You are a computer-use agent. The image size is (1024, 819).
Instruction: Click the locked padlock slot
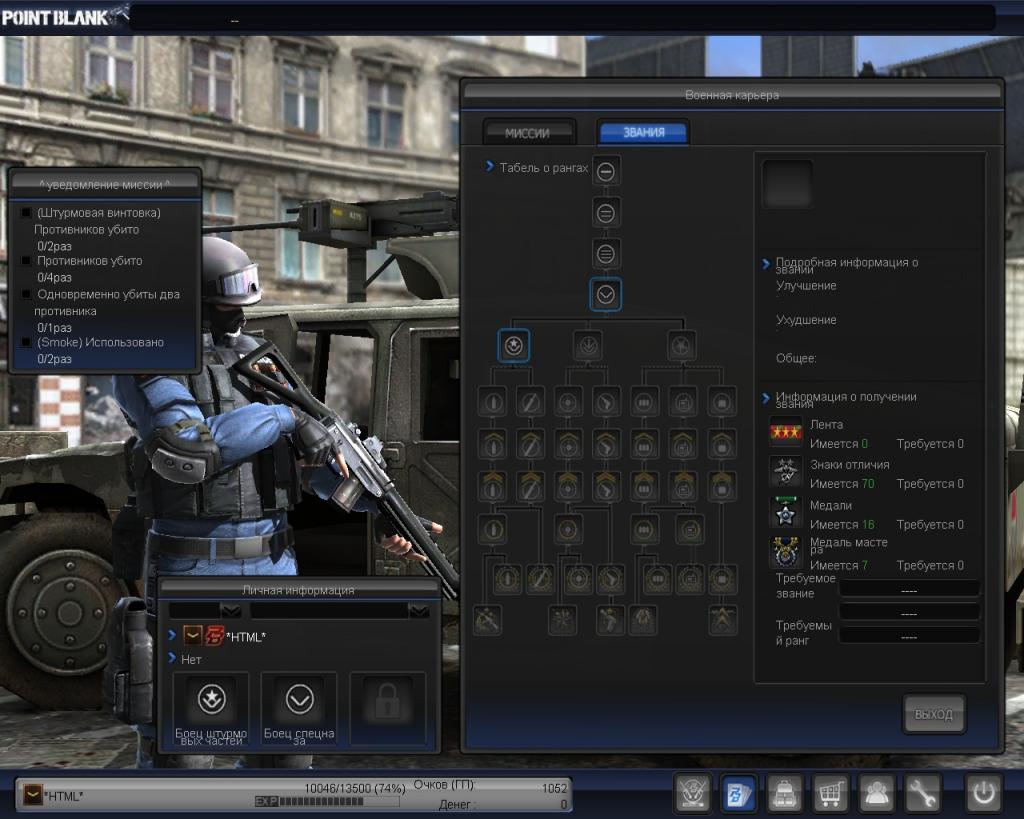[x=387, y=709]
